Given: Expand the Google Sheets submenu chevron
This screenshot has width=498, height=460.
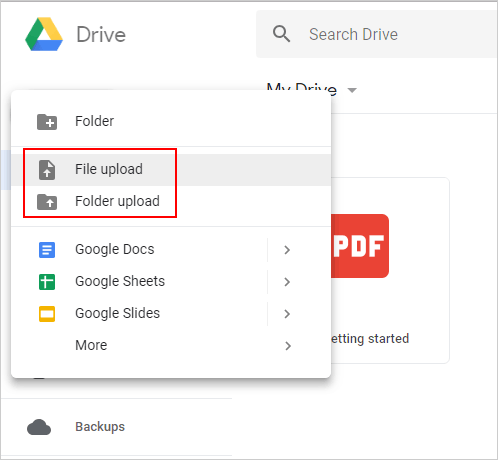Looking at the screenshot, I should [287, 282].
